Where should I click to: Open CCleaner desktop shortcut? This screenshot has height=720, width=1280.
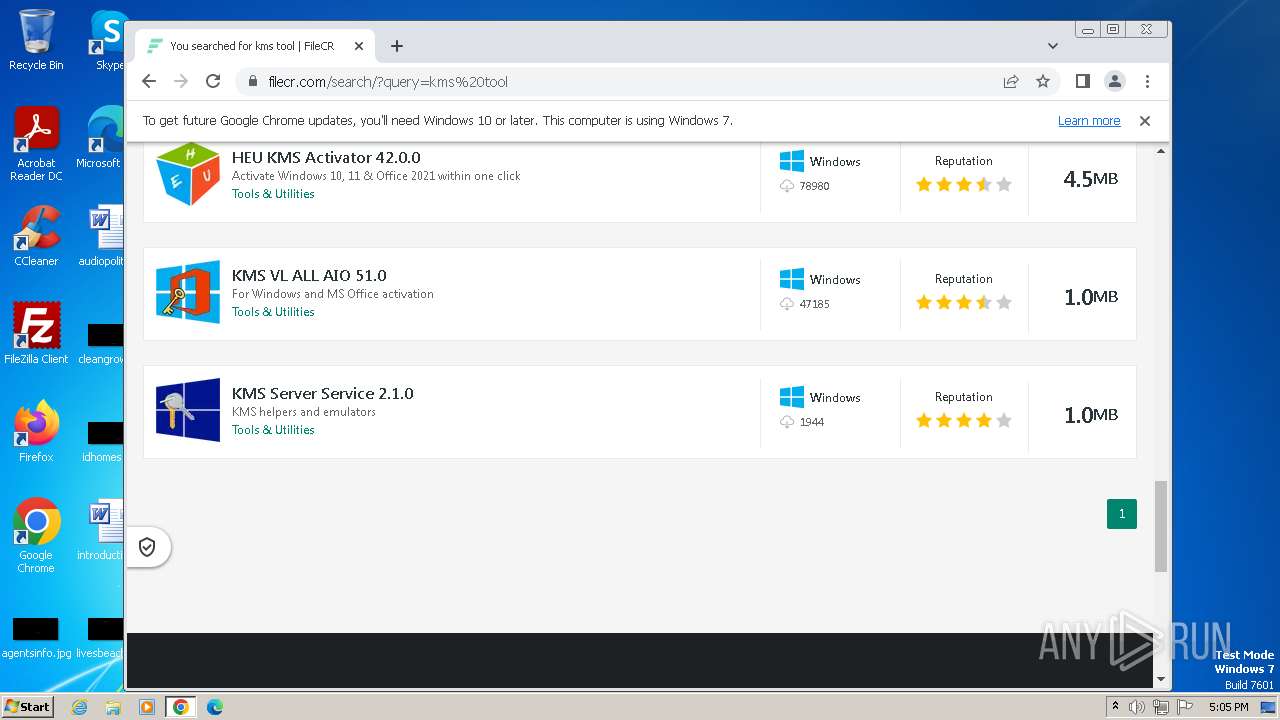click(36, 236)
